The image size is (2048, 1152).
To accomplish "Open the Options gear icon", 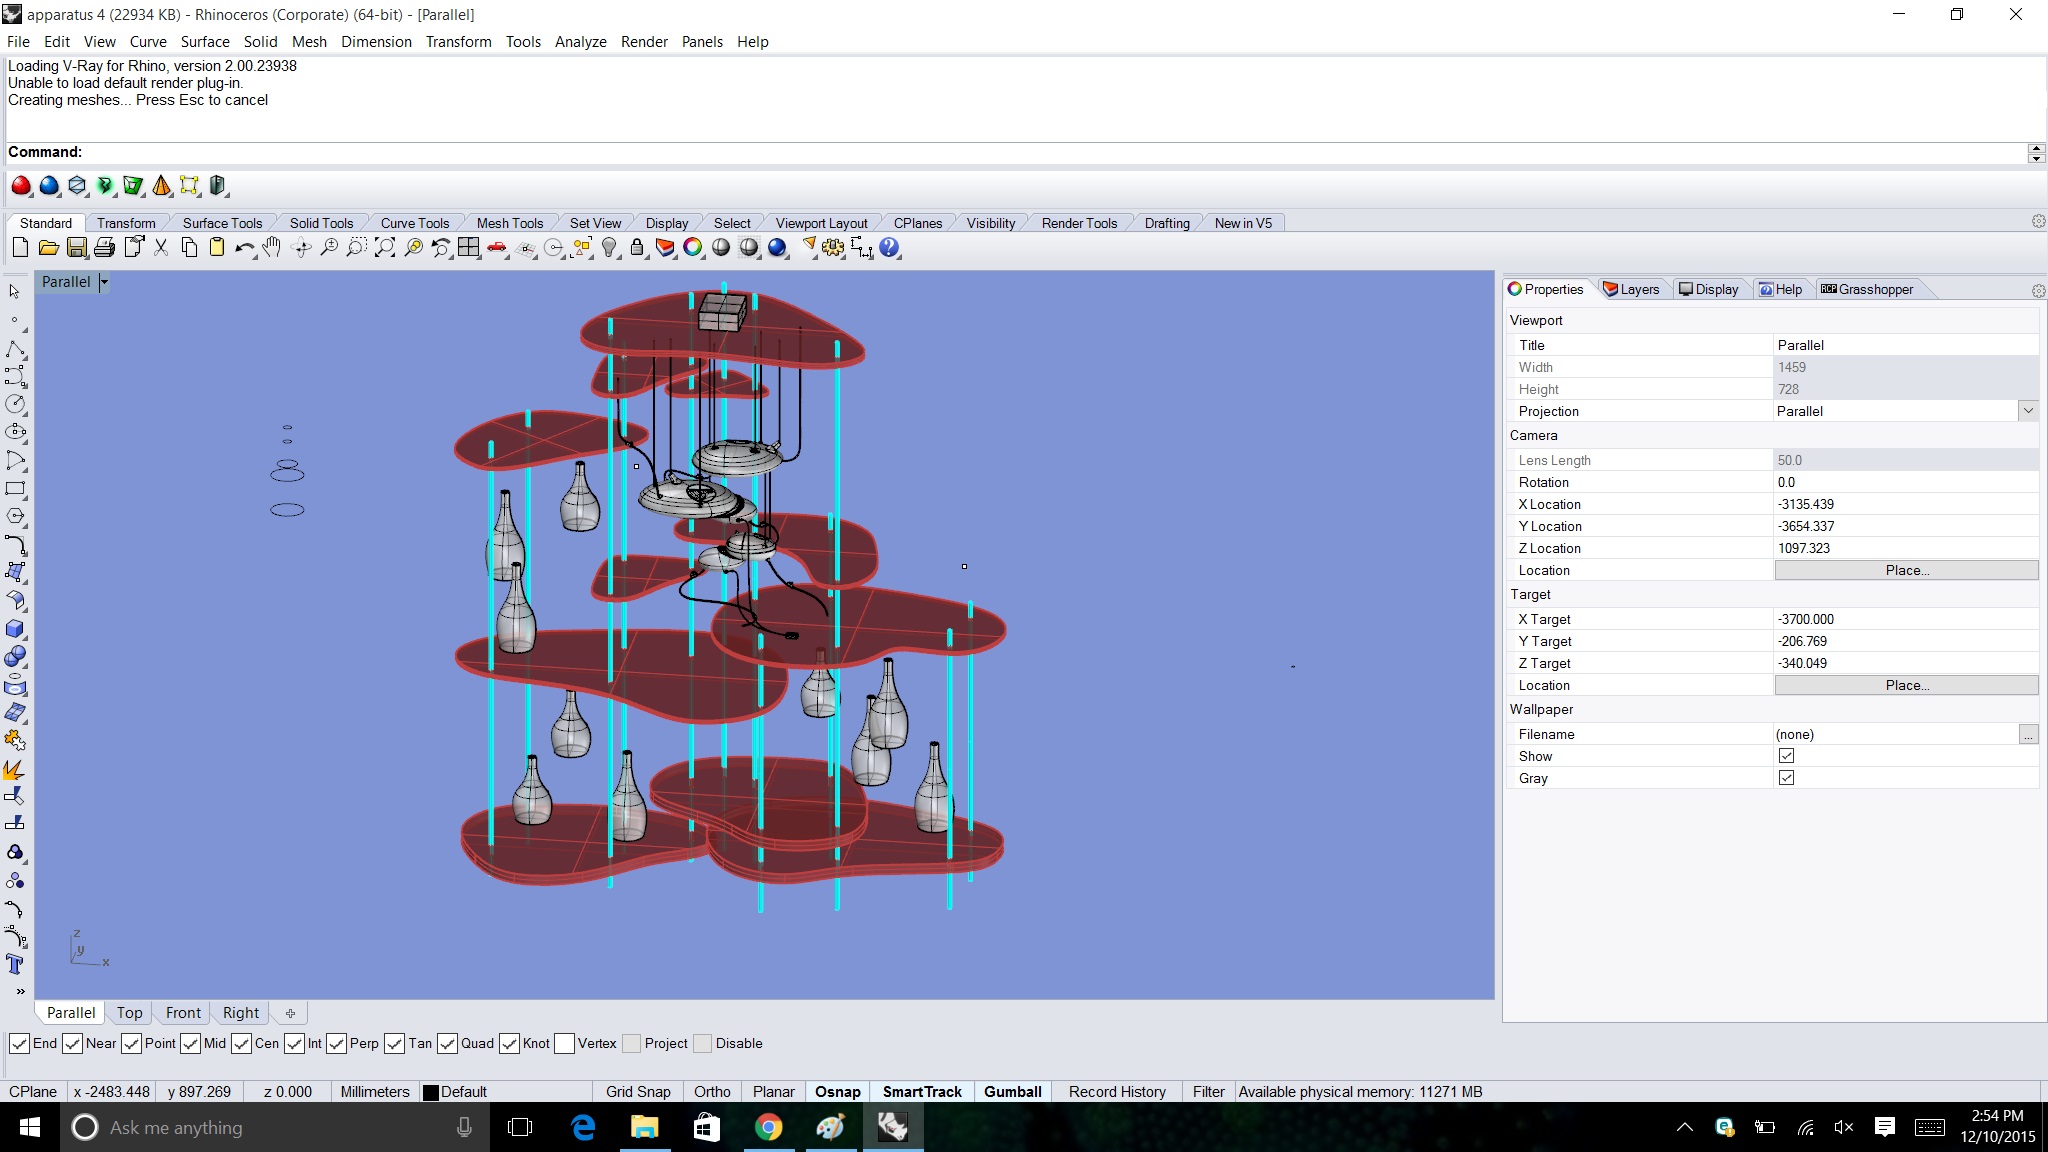I will [832, 248].
